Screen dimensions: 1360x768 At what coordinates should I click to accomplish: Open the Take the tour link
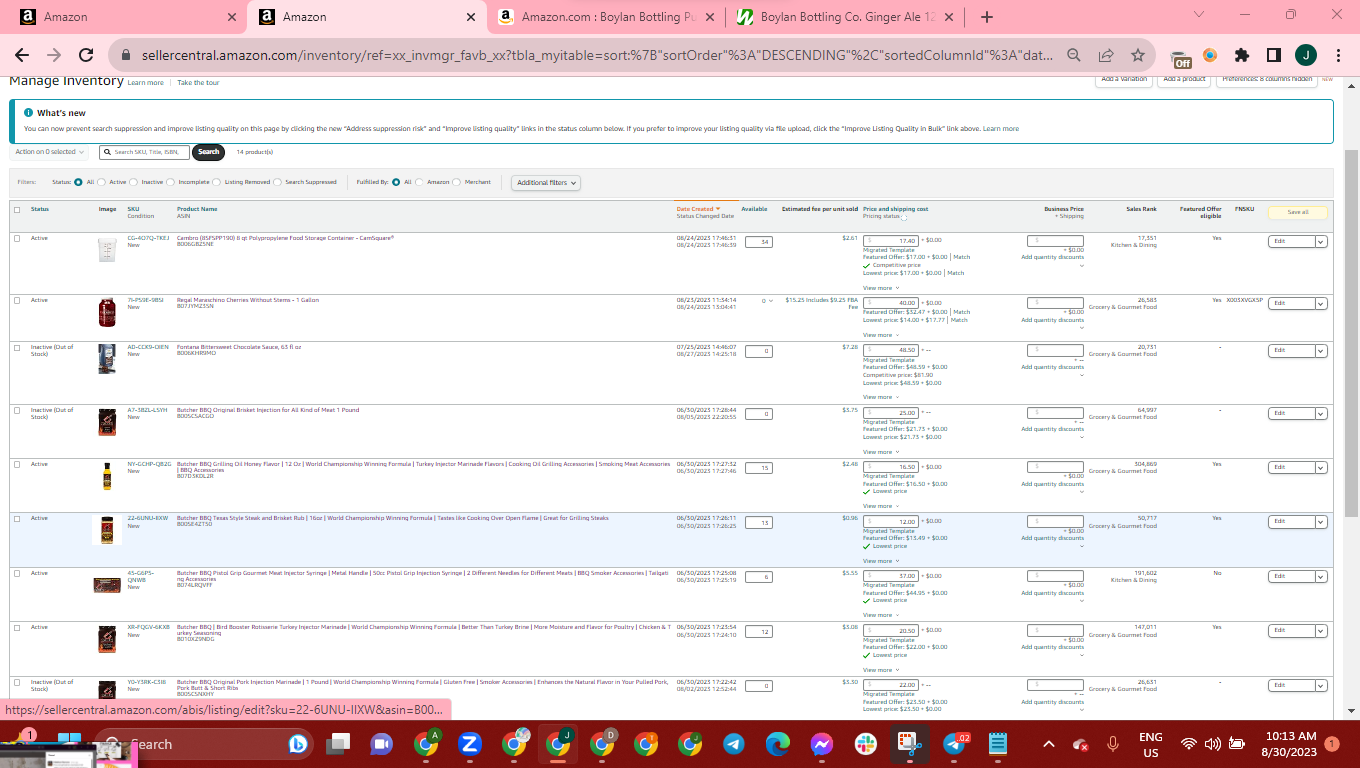coord(198,83)
